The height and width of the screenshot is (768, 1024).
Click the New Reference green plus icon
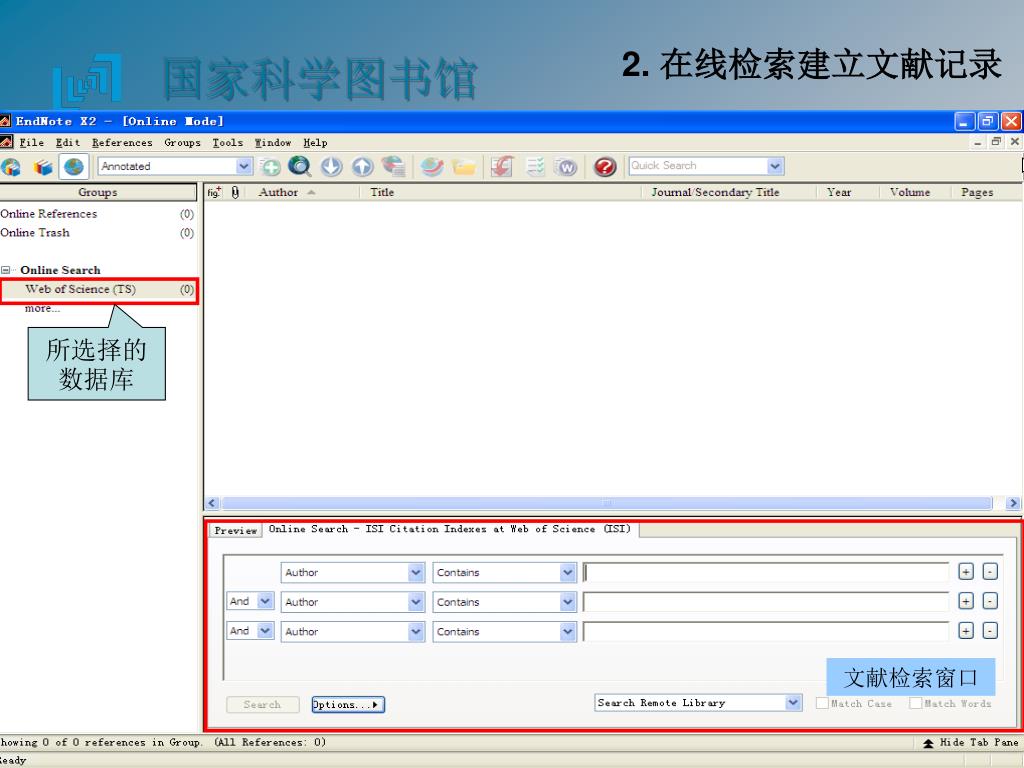coord(270,167)
